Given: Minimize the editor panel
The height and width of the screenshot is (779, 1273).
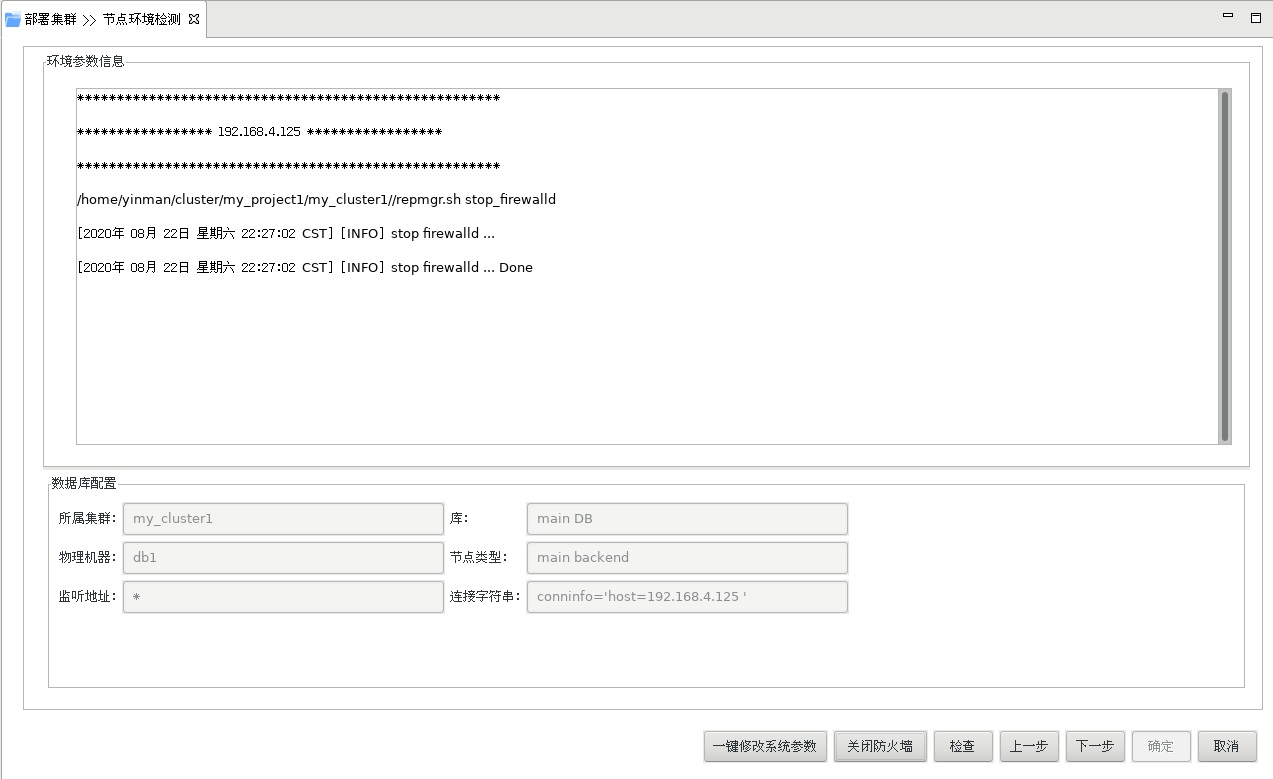Looking at the screenshot, I should point(1227,16).
